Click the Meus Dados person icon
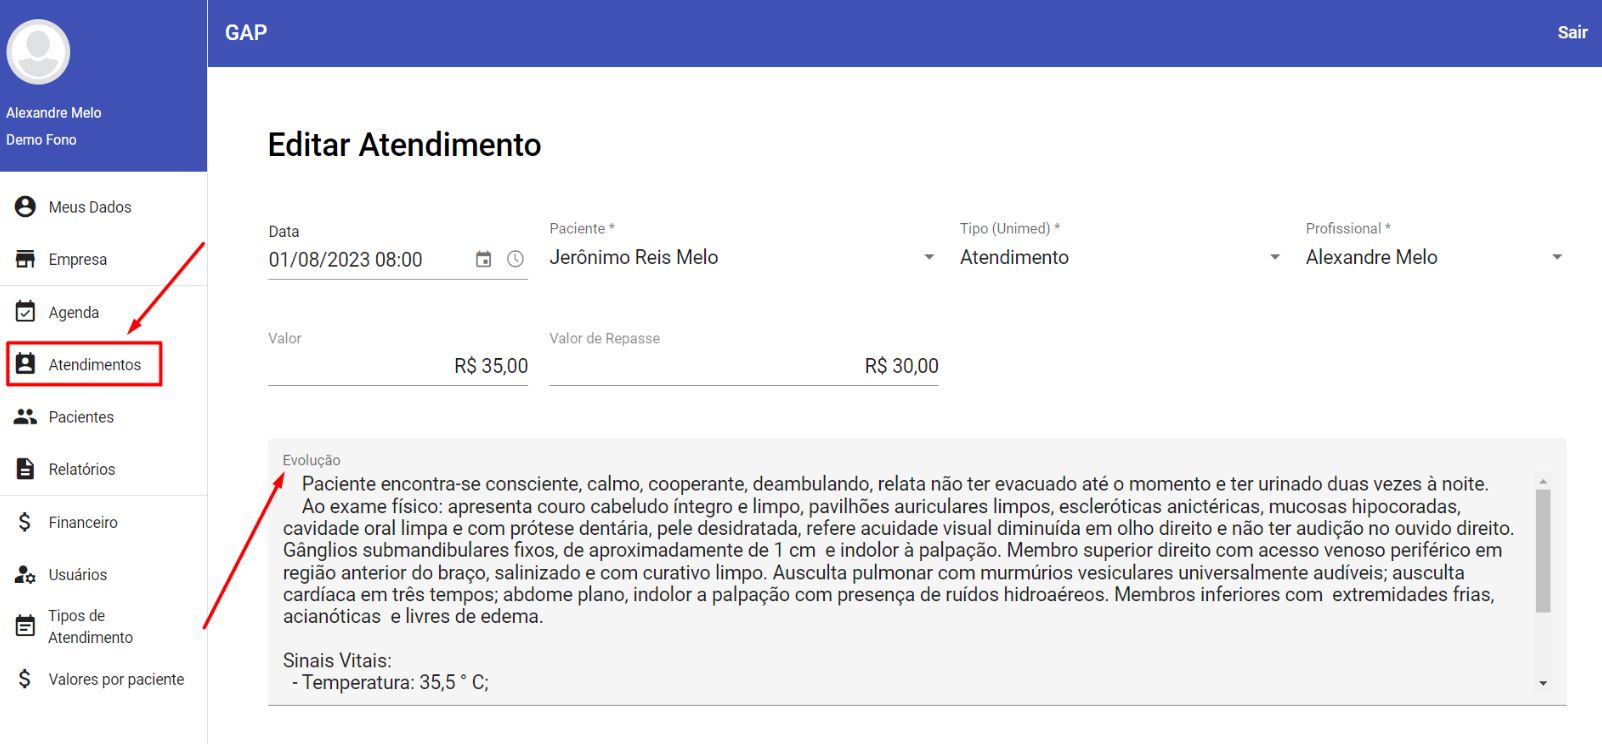Viewport: 1602px width, 745px height. [26, 207]
